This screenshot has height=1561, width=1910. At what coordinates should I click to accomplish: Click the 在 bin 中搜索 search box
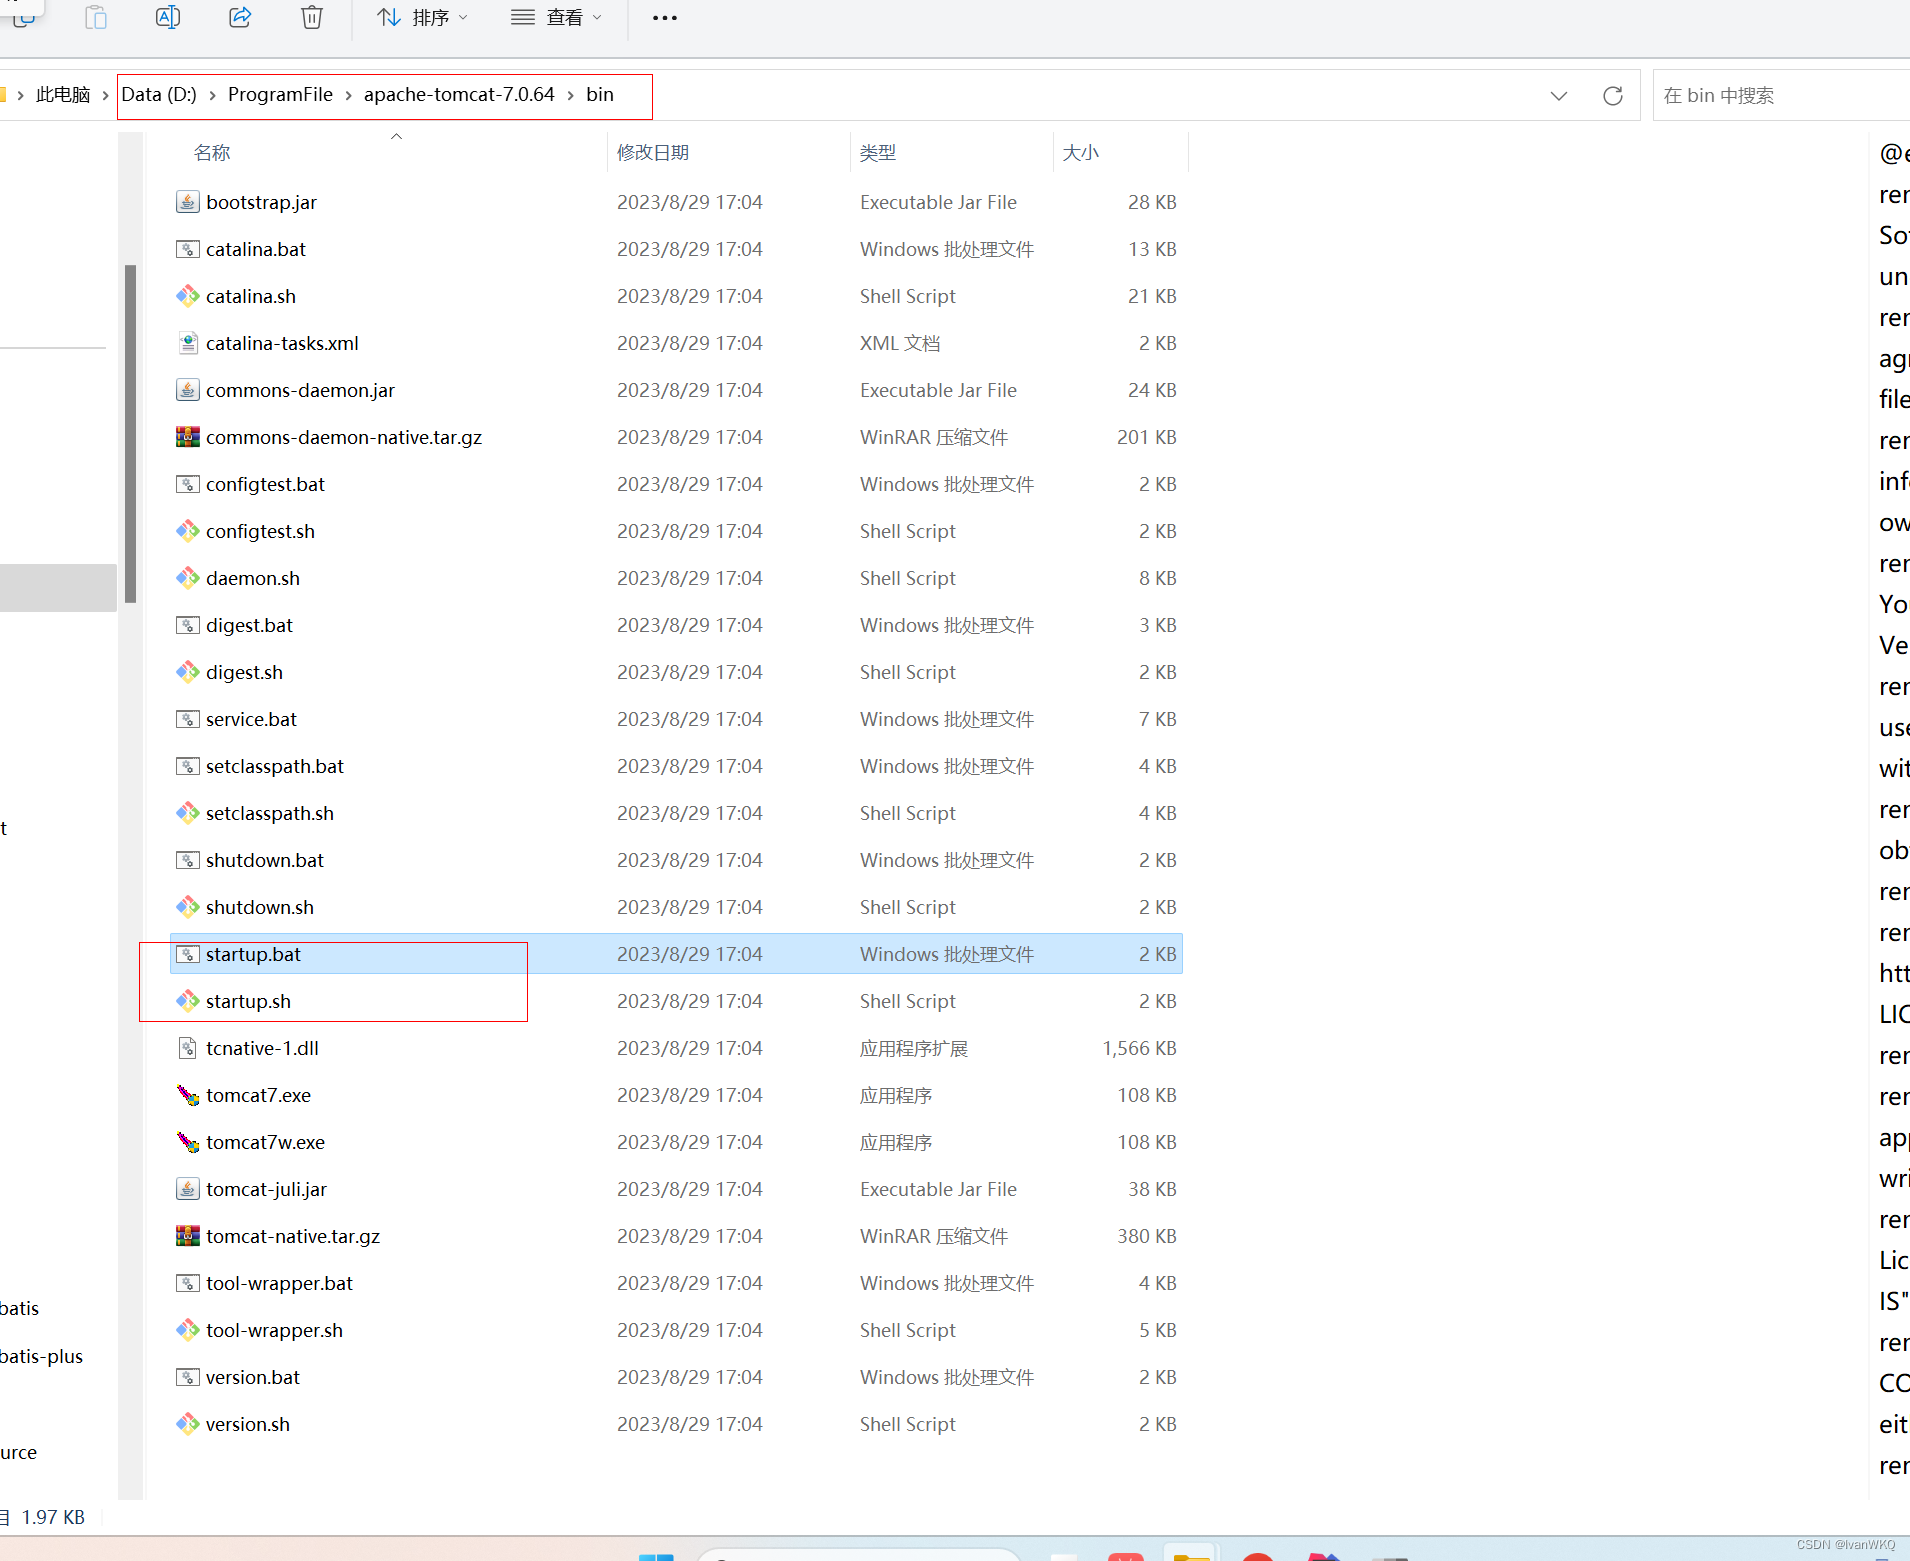(x=1780, y=96)
